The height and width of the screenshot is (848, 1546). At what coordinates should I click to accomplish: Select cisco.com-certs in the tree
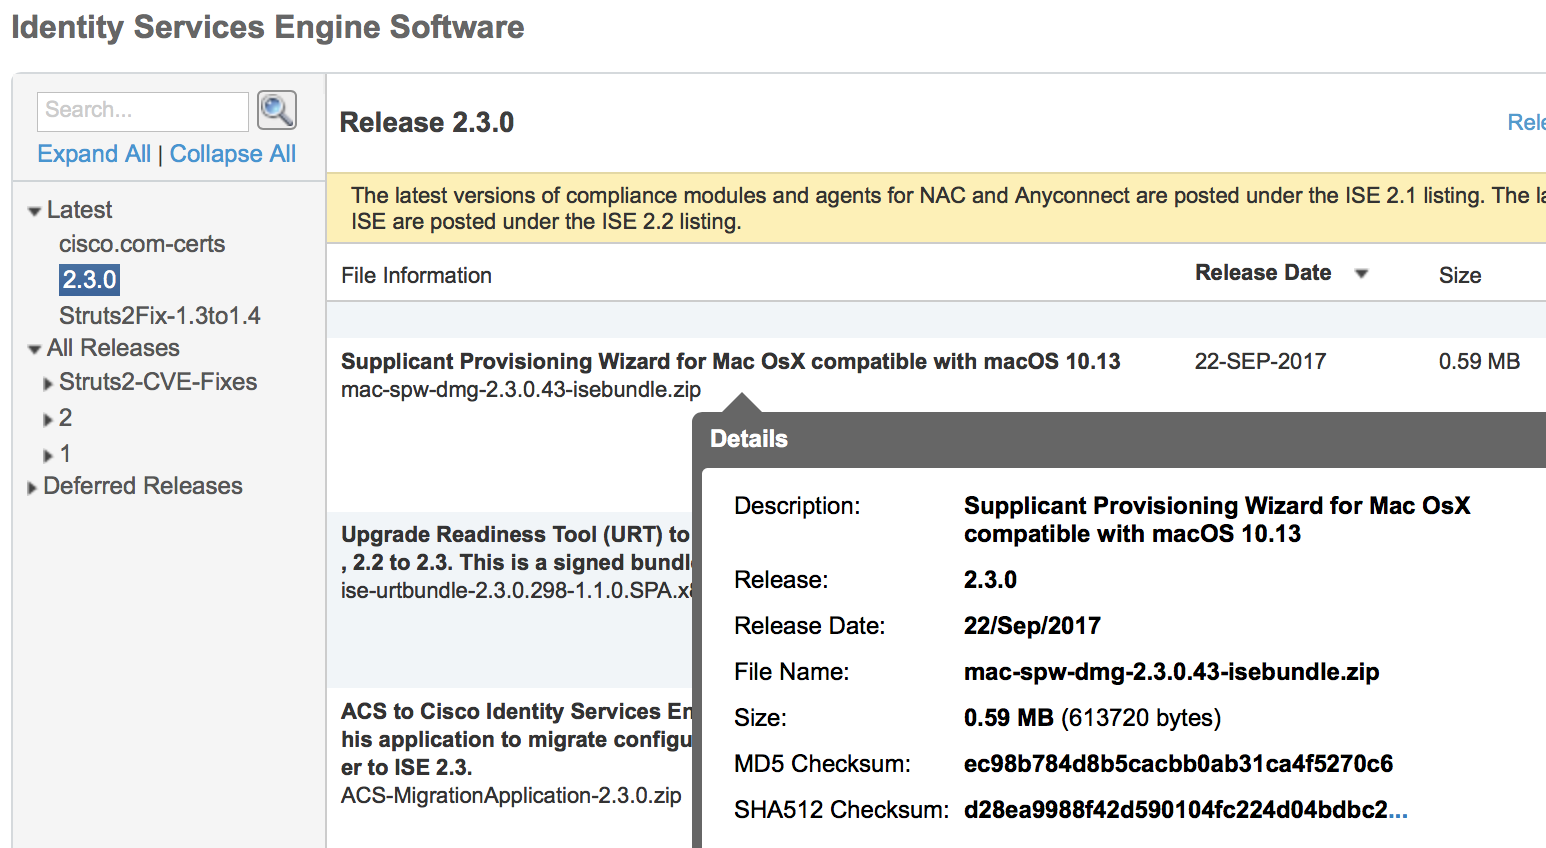click(142, 244)
